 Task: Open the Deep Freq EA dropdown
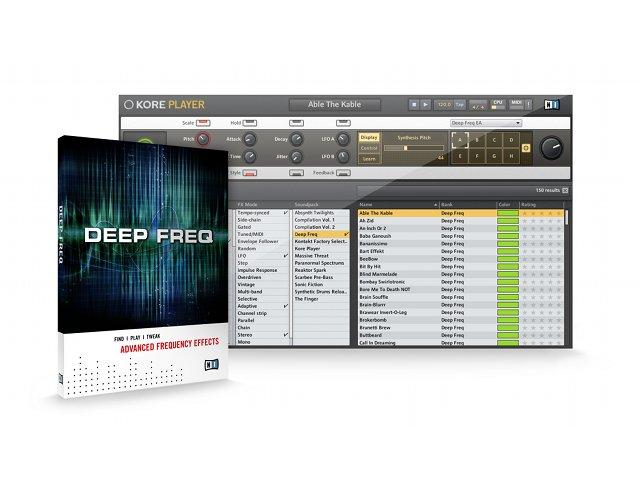coord(486,123)
